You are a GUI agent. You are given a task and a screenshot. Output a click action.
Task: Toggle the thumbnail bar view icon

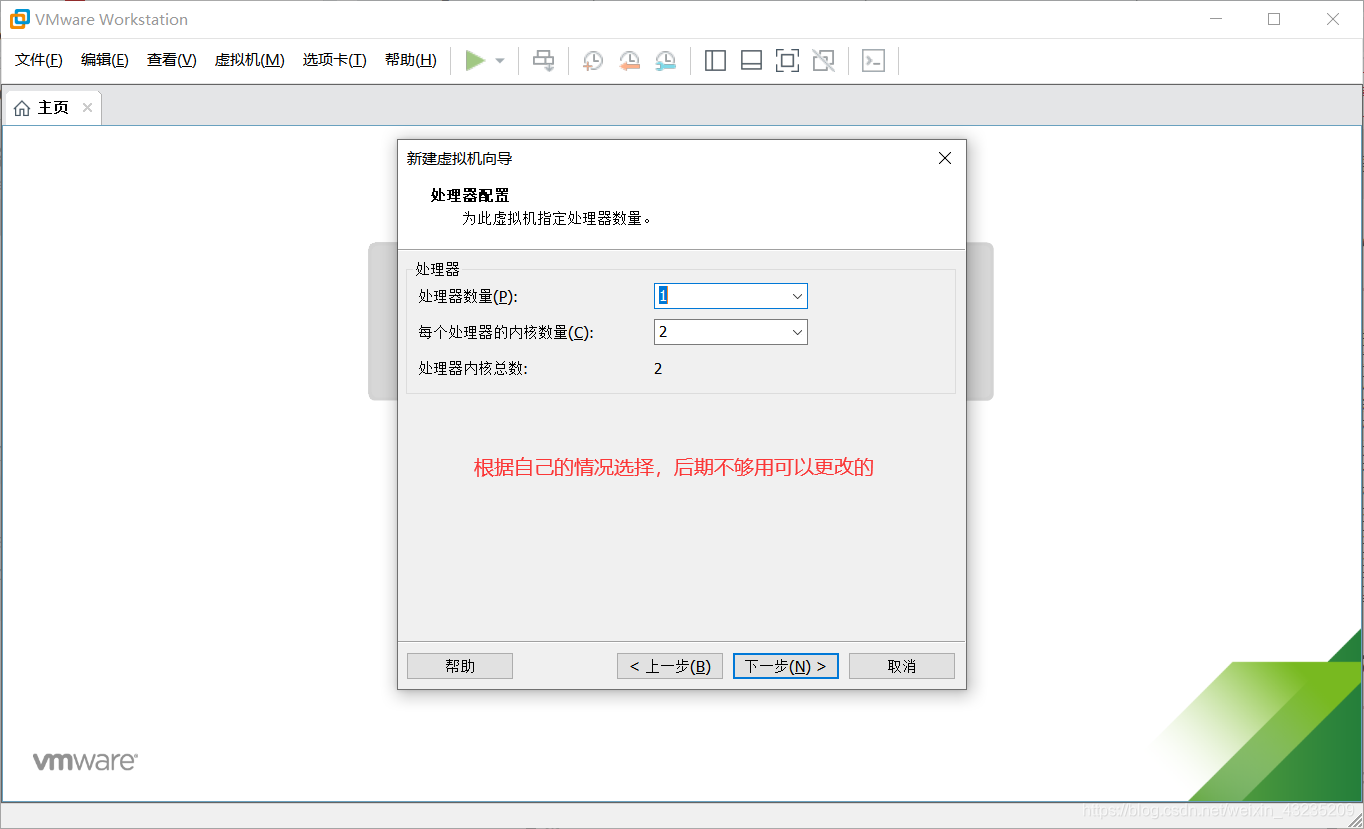[751, 61]
